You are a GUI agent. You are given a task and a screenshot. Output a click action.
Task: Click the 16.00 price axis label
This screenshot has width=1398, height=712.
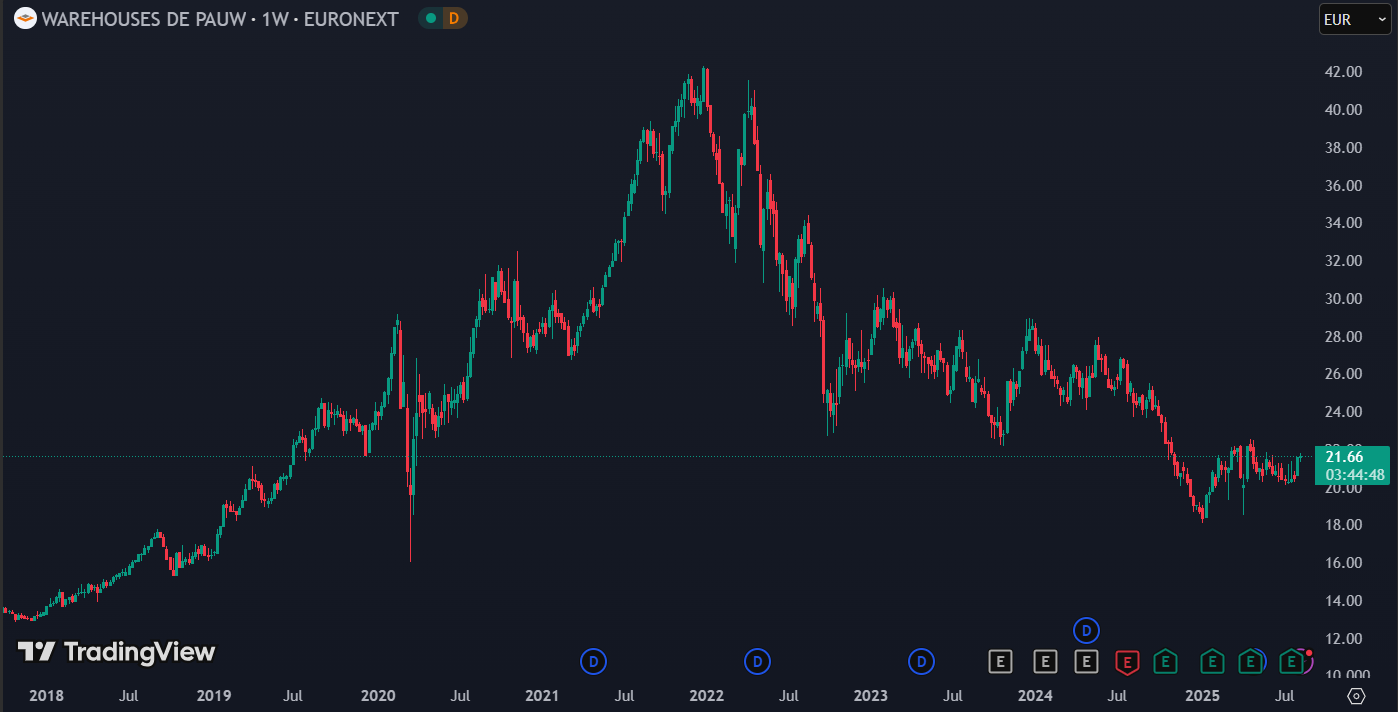coord(1343,563)
